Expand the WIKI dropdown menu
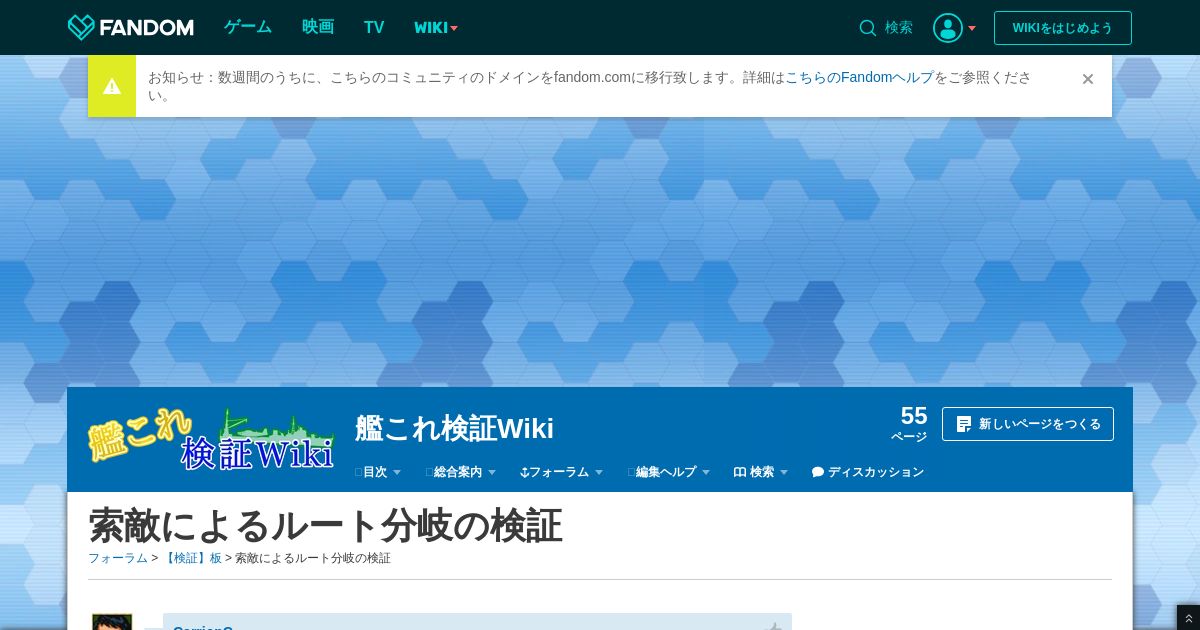Image resolution: width=1200 pixels, height=630 pixels. pos(436,28)
